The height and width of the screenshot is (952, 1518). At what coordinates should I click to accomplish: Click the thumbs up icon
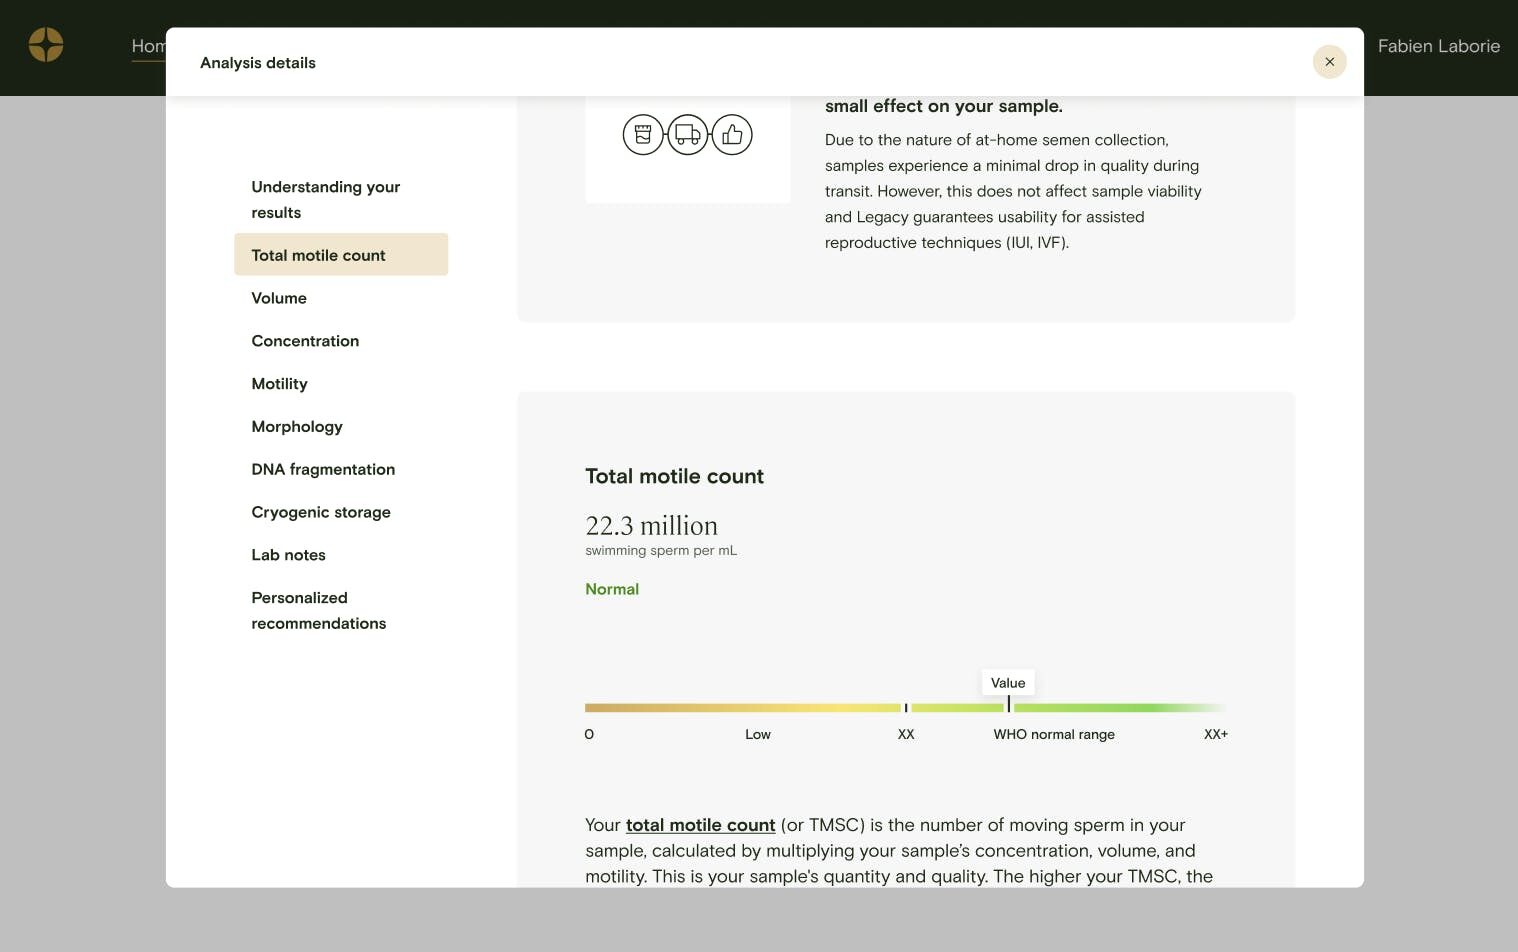(732, 134)
